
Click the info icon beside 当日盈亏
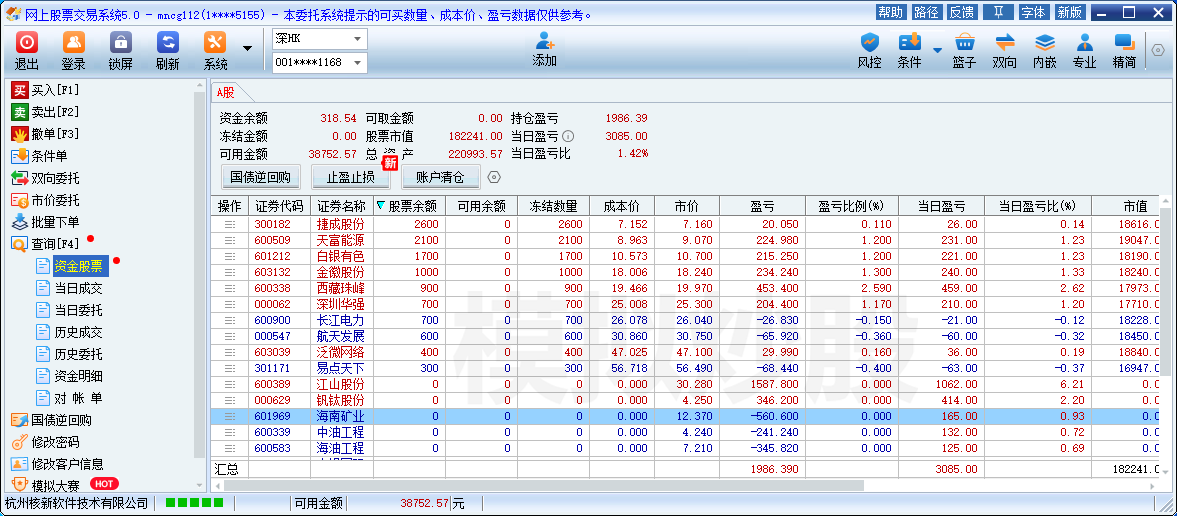568,136
